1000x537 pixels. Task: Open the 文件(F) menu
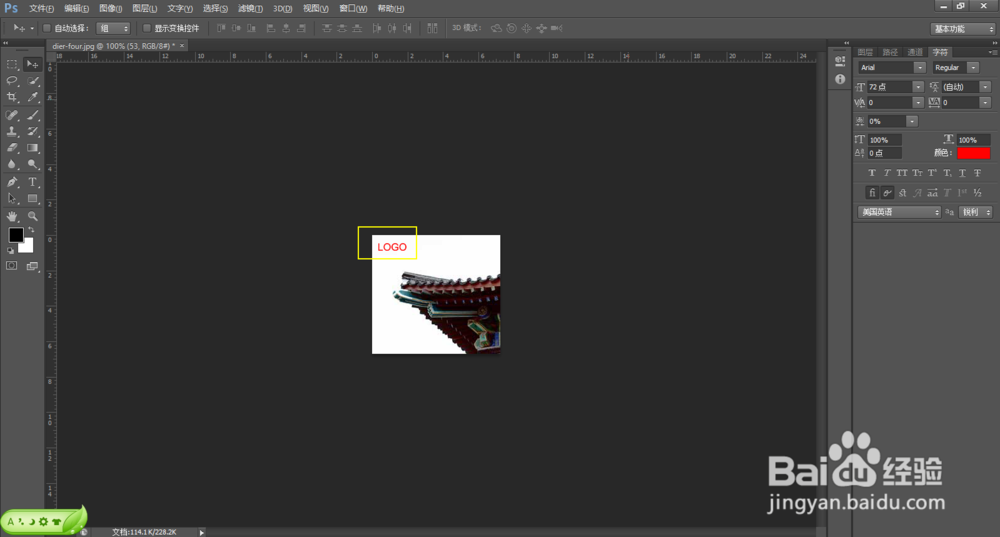(41, 8)
